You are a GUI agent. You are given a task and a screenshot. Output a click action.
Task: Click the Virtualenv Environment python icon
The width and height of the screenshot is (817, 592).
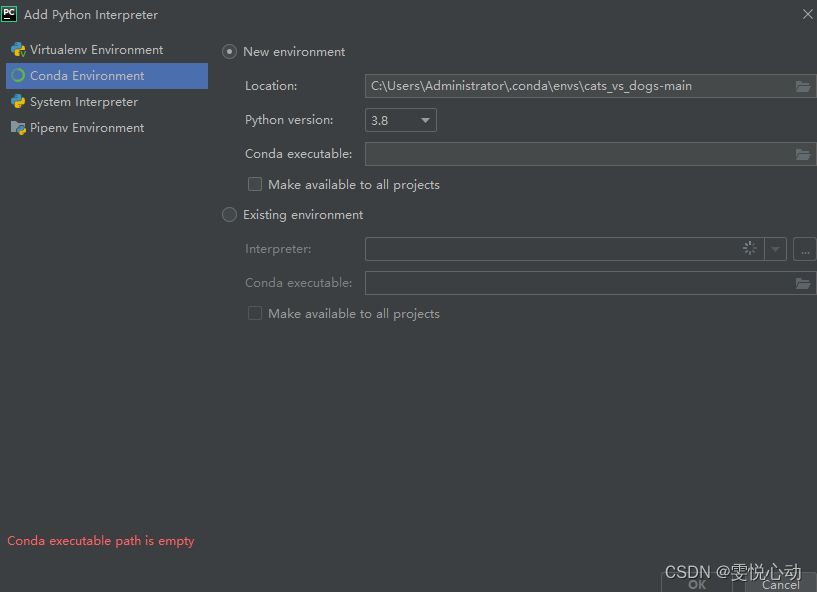tap(18, 50)
